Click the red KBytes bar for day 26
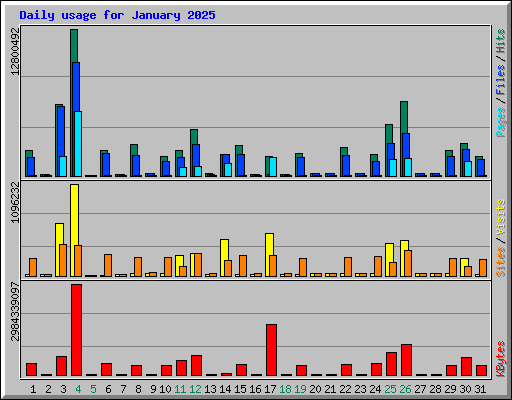 click(406, 360)
